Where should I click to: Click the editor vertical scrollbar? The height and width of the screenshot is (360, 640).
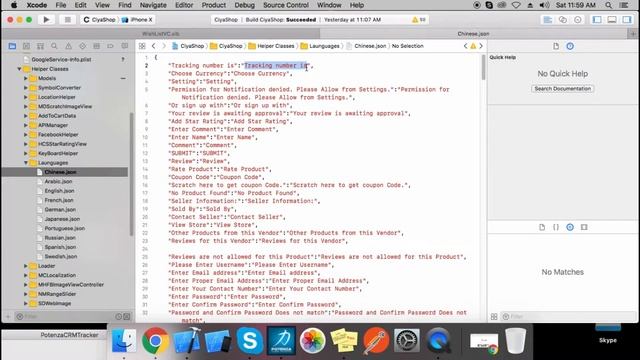click(x=484, y=67)
